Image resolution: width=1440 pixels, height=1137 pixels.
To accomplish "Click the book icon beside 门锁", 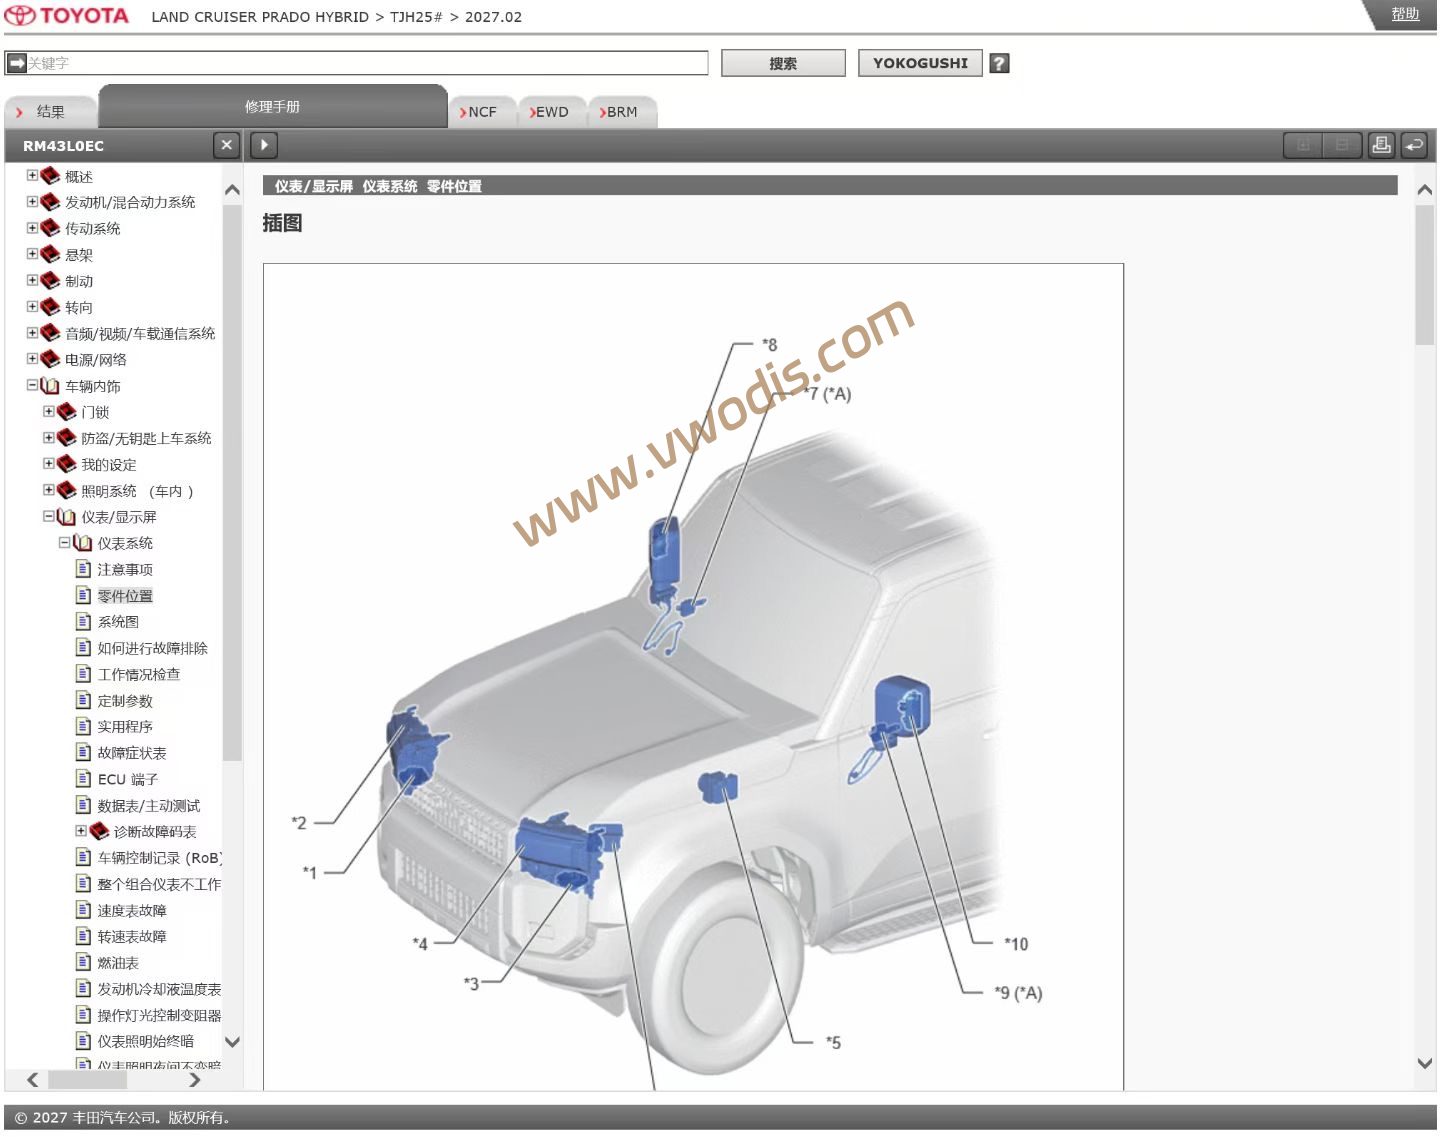I will tap(66, 412).
